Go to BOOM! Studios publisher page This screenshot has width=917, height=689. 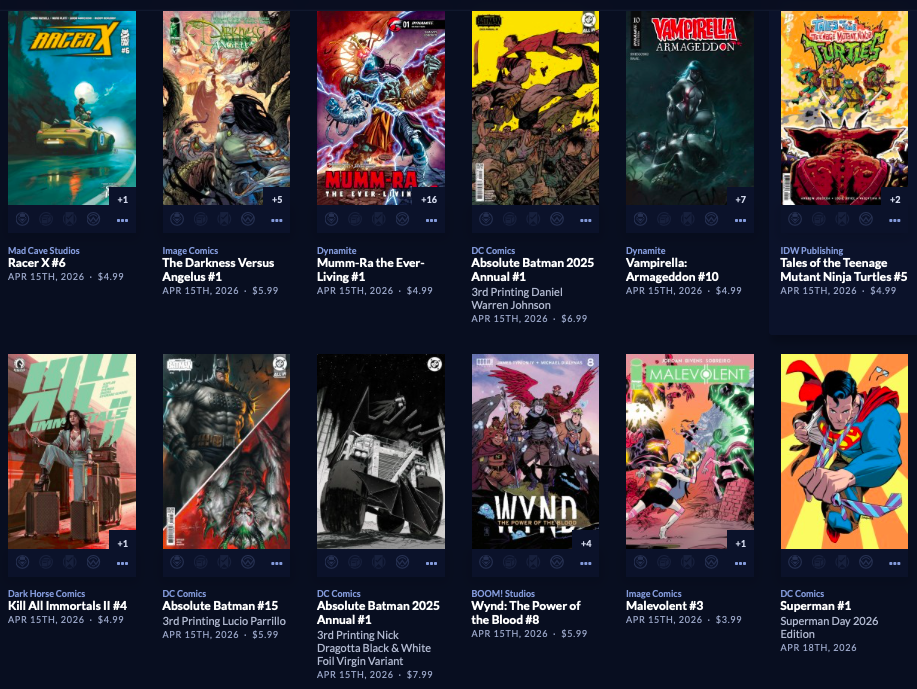pos(503,594)
